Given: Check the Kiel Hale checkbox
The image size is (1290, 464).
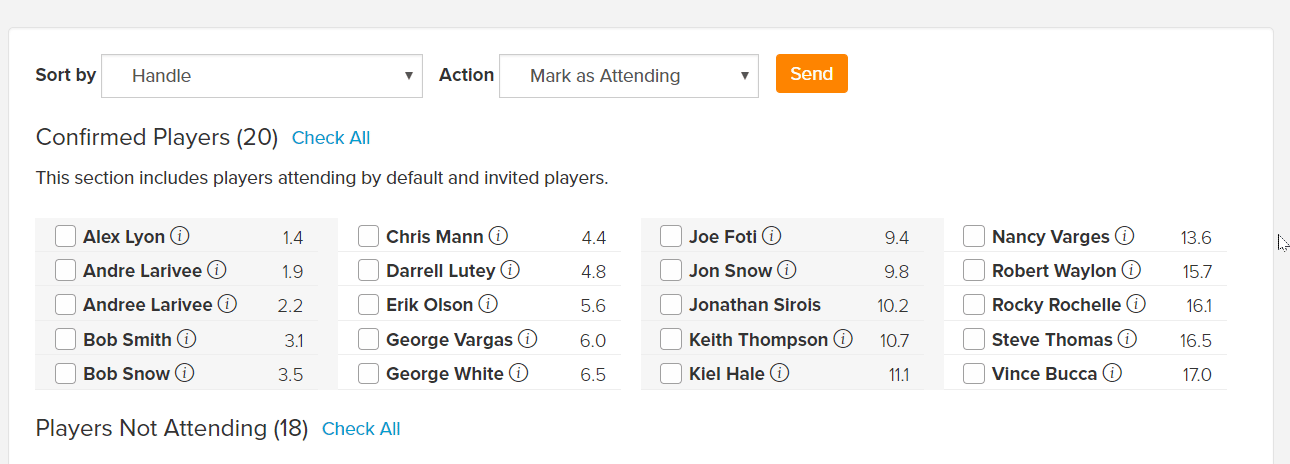Looking at the screenshot, I should click(672, 374).
